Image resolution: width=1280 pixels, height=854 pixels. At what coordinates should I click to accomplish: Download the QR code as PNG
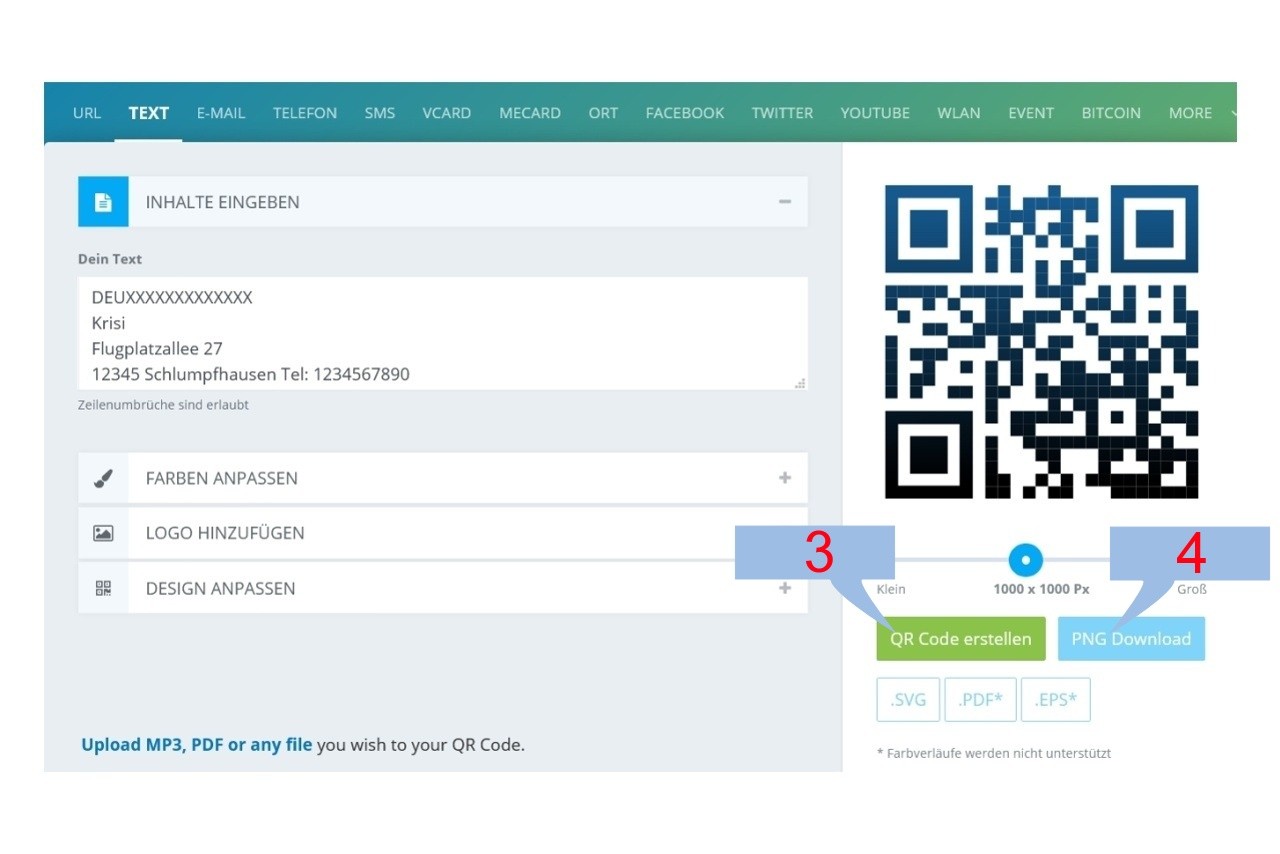tap(1131, 638)
